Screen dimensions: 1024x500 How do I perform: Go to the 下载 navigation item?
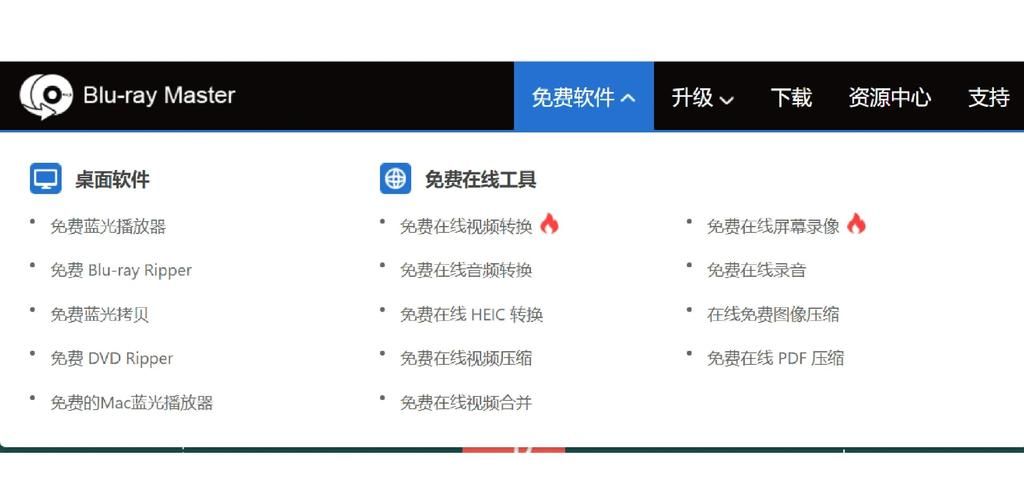click(791, 97)
